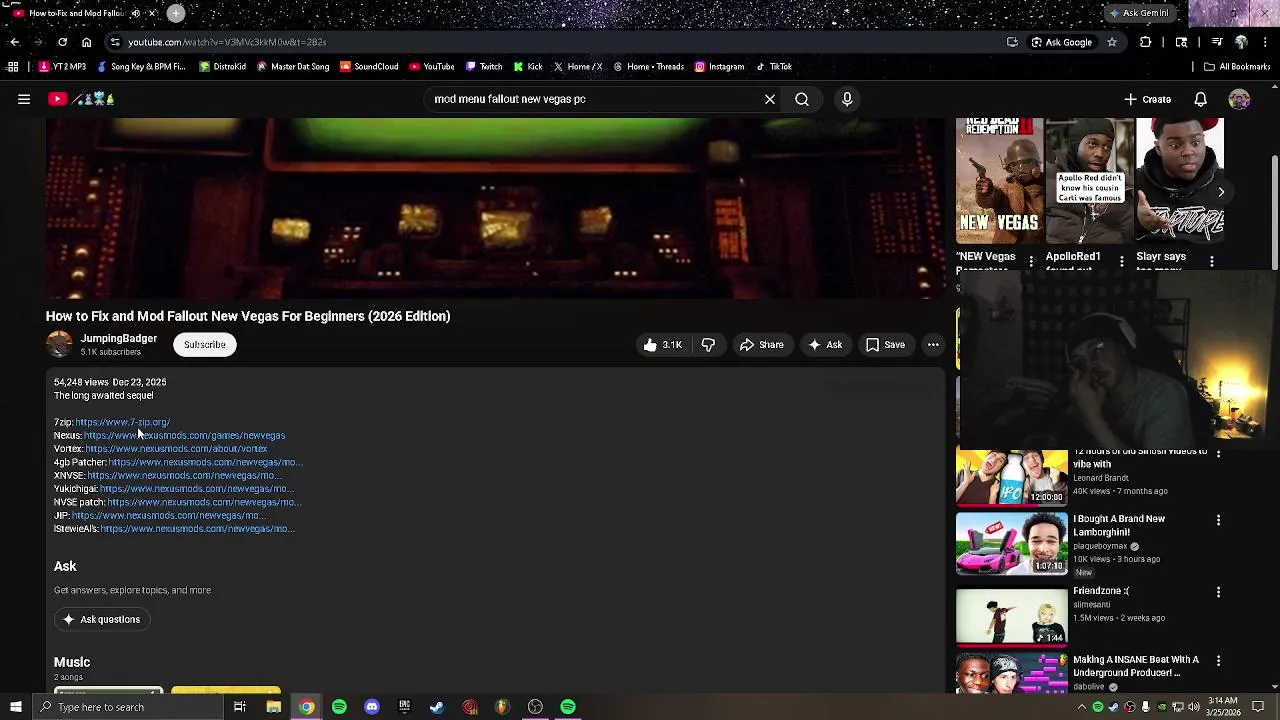Save the video to a playlist
The image size is (1280, 720).
point(885,345)
